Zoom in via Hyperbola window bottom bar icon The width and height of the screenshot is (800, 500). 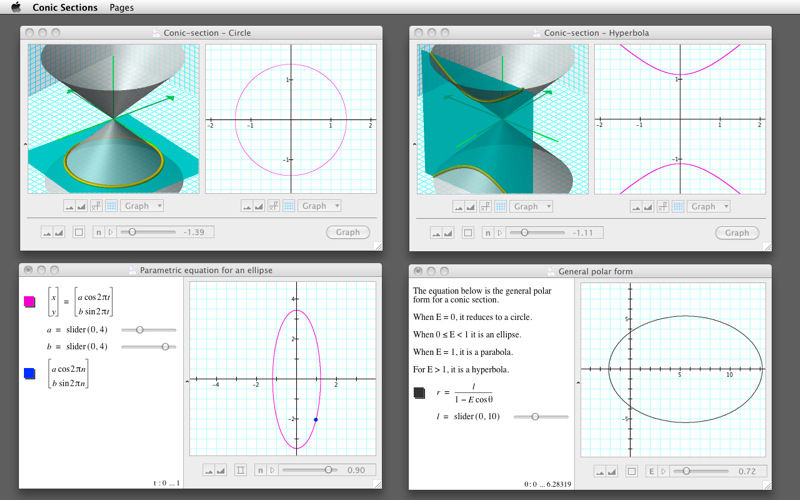coord(448,233)
